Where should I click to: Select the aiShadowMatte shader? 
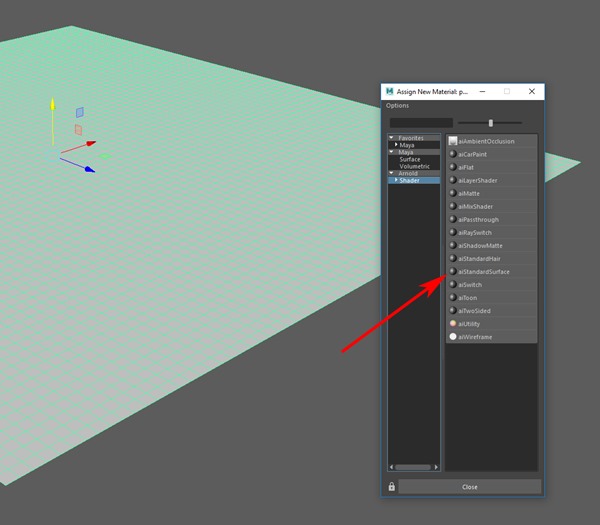point(492,245)
